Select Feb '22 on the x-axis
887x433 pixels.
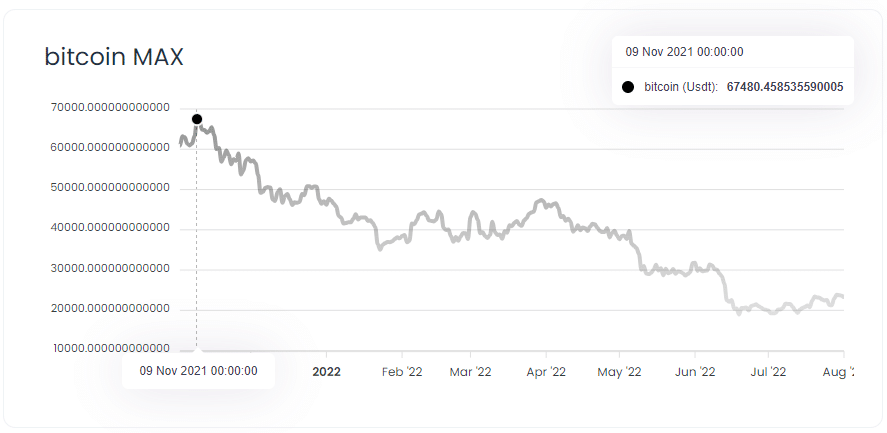tap(402, 371)
